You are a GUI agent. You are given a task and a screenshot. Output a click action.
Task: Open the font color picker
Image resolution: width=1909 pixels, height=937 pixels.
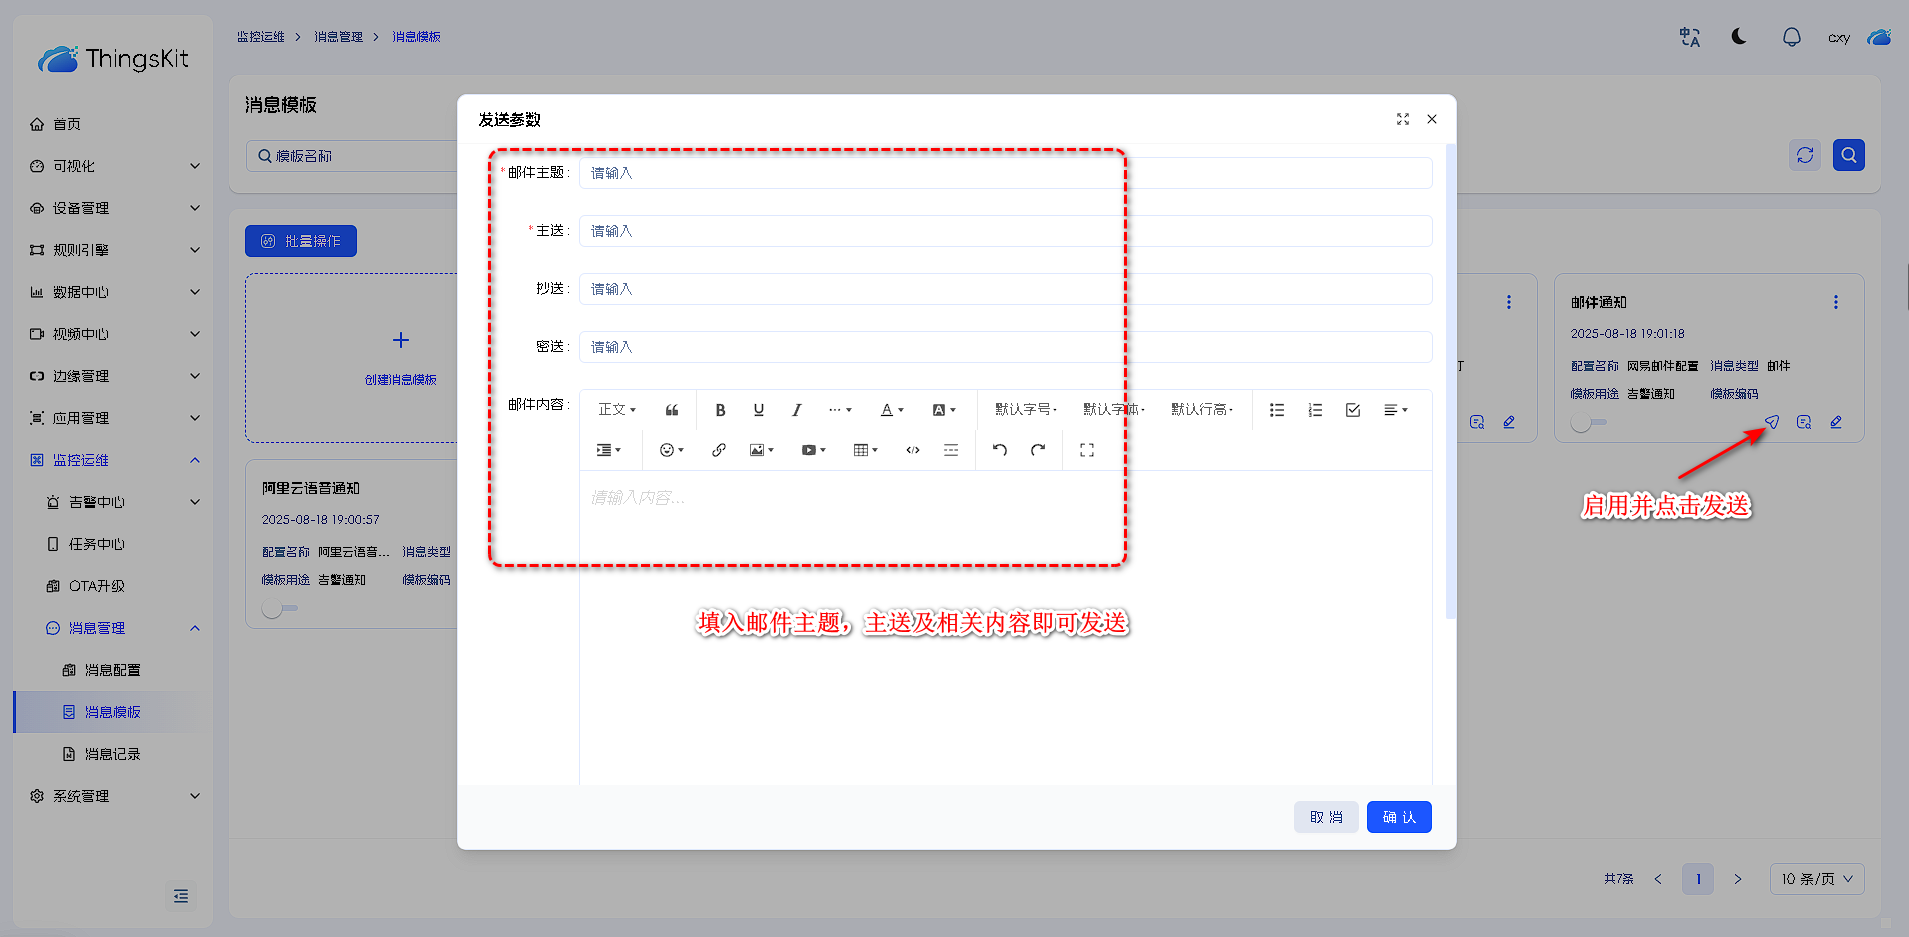coord(891,410)
